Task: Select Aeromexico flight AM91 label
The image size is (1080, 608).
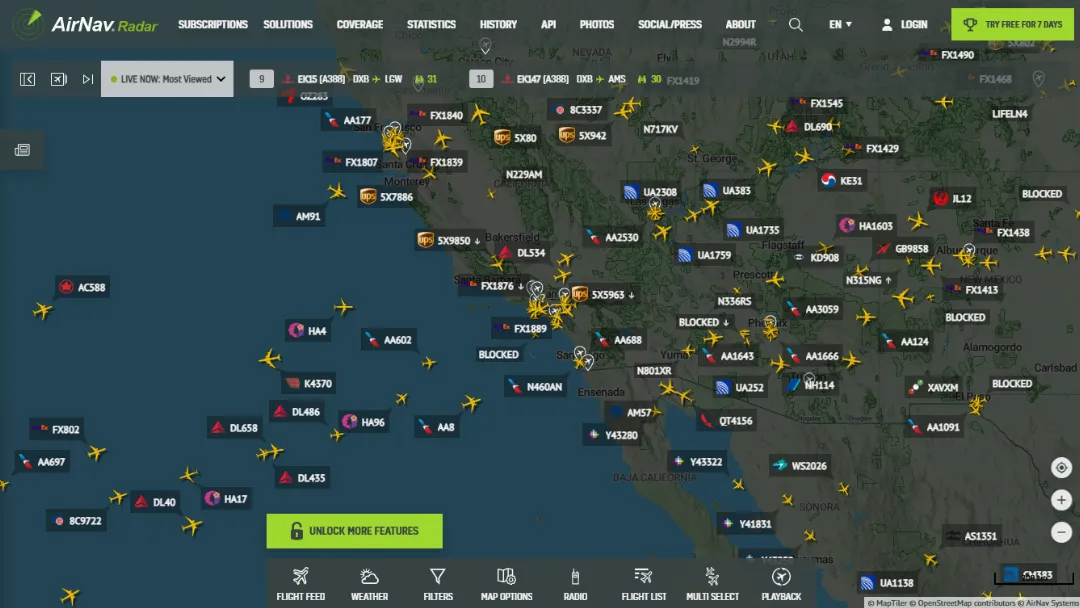Action: pyautogui.click(x=299, y=216)
